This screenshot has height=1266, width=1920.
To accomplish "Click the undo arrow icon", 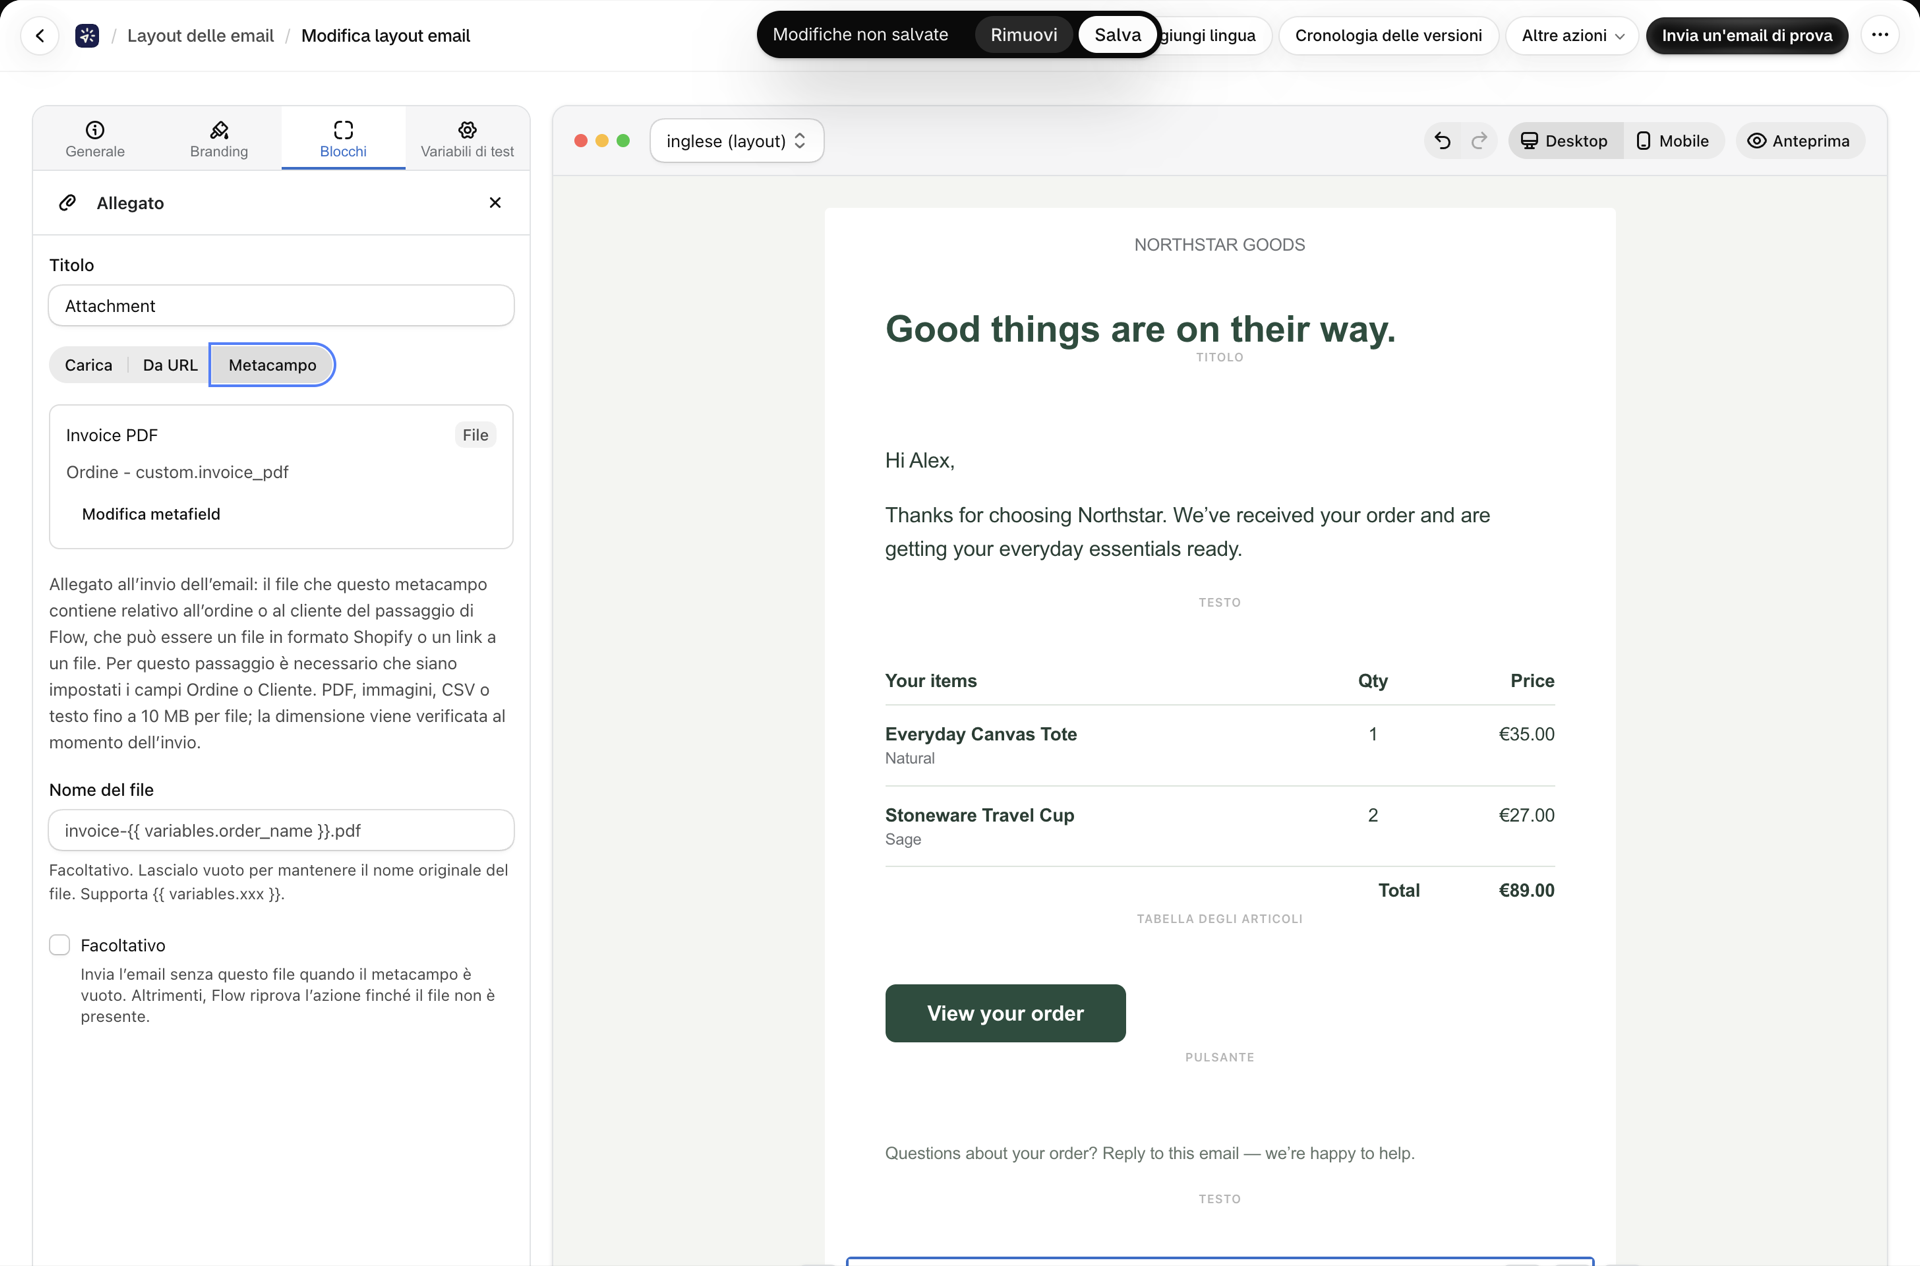I will 1442,141.
